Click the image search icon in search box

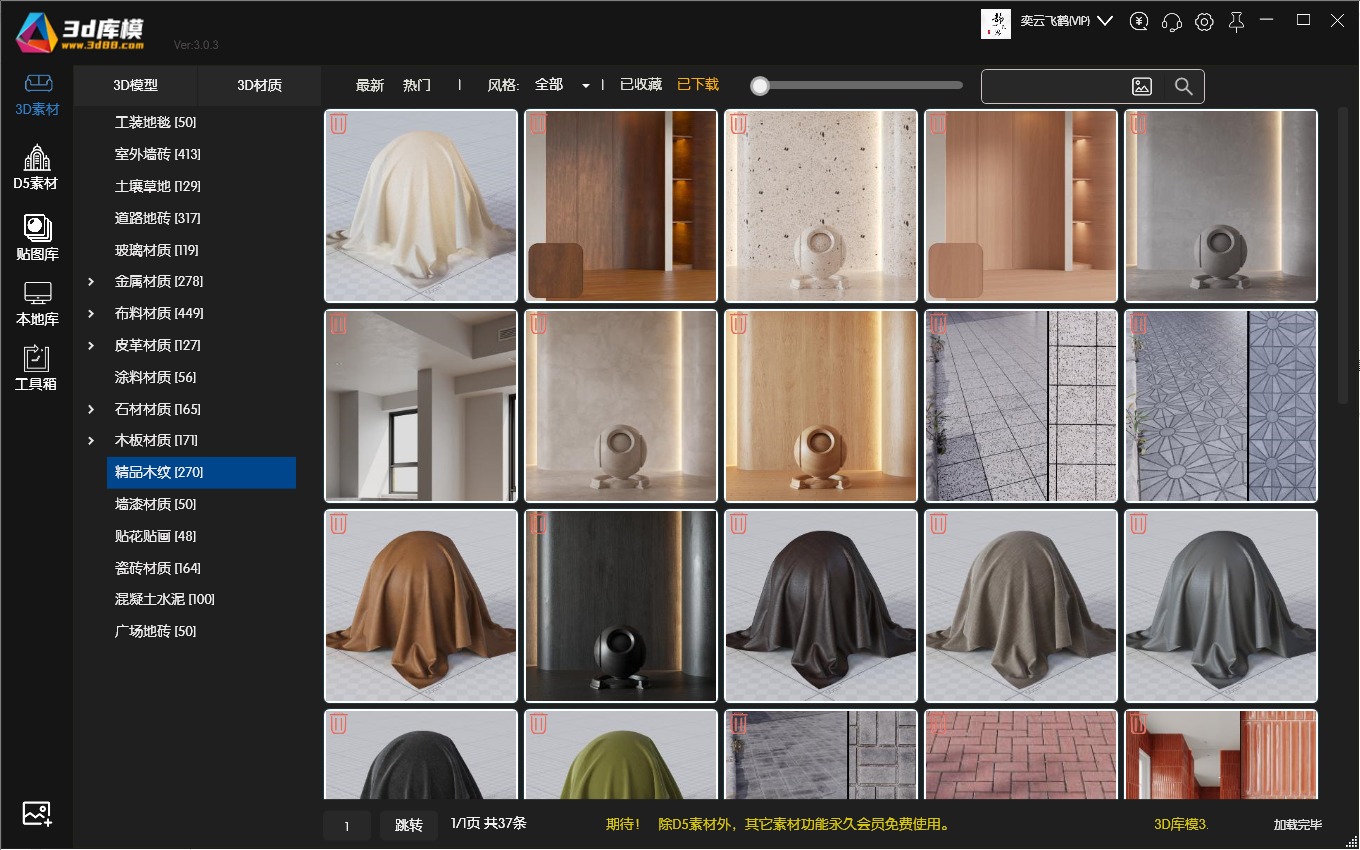(1142, 87)
